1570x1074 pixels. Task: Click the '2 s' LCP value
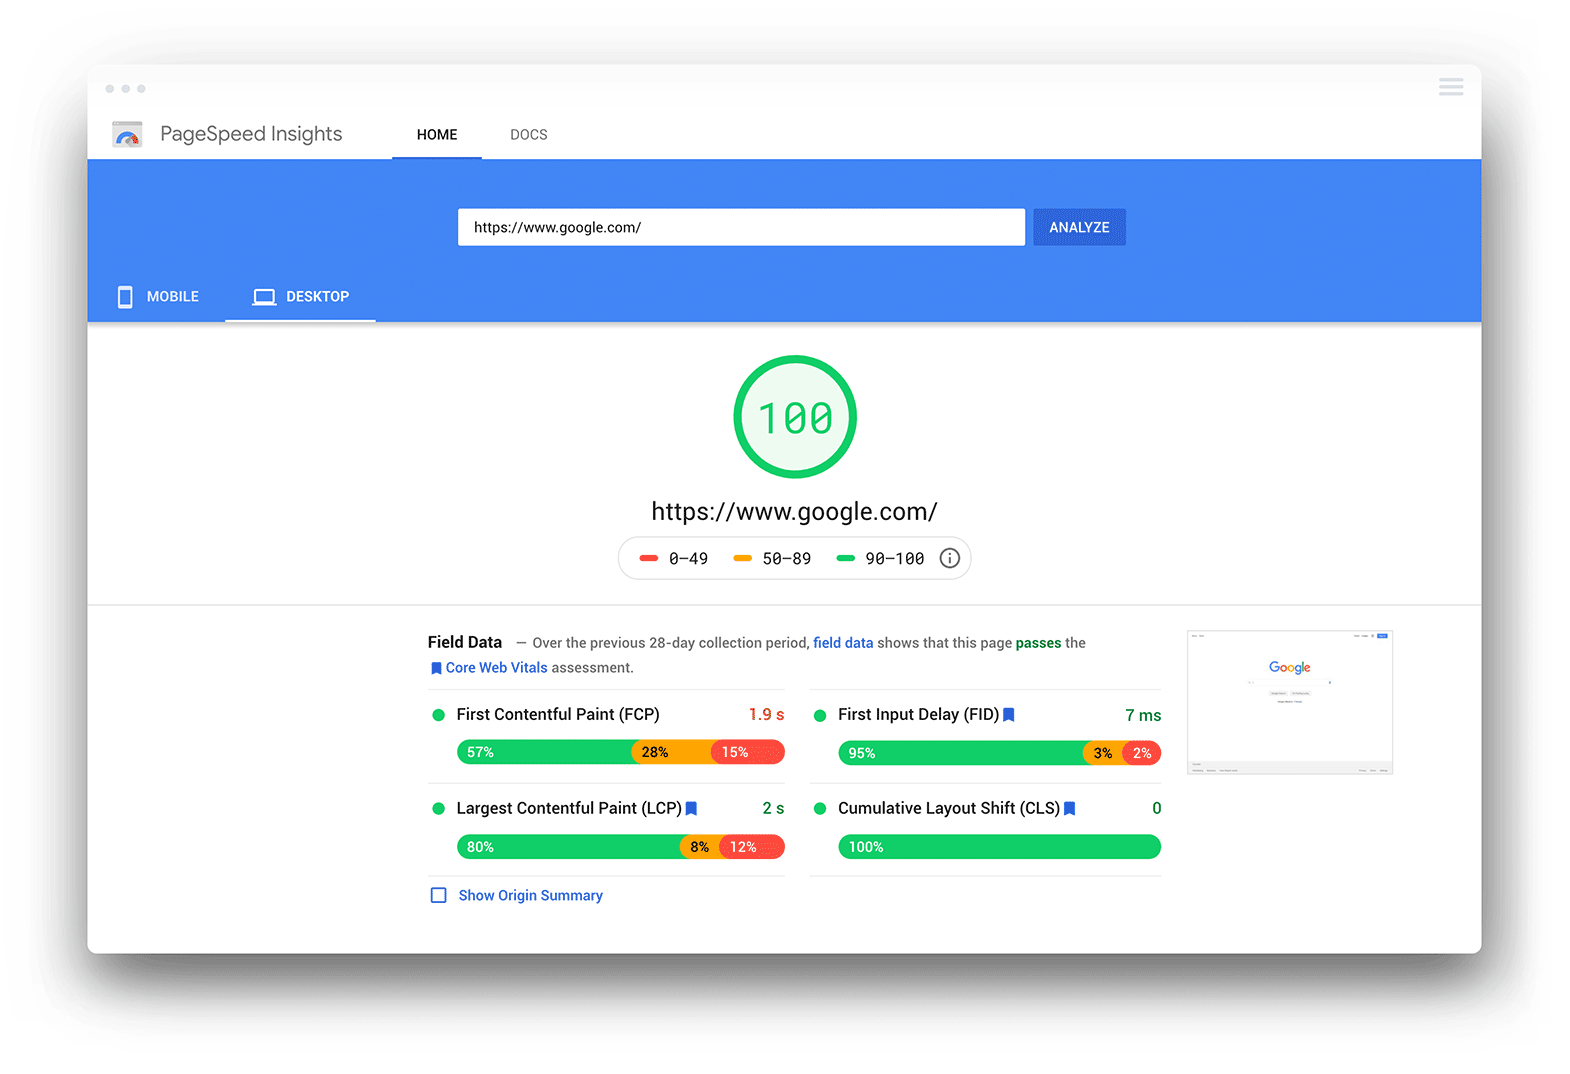[x=773, y=808]
